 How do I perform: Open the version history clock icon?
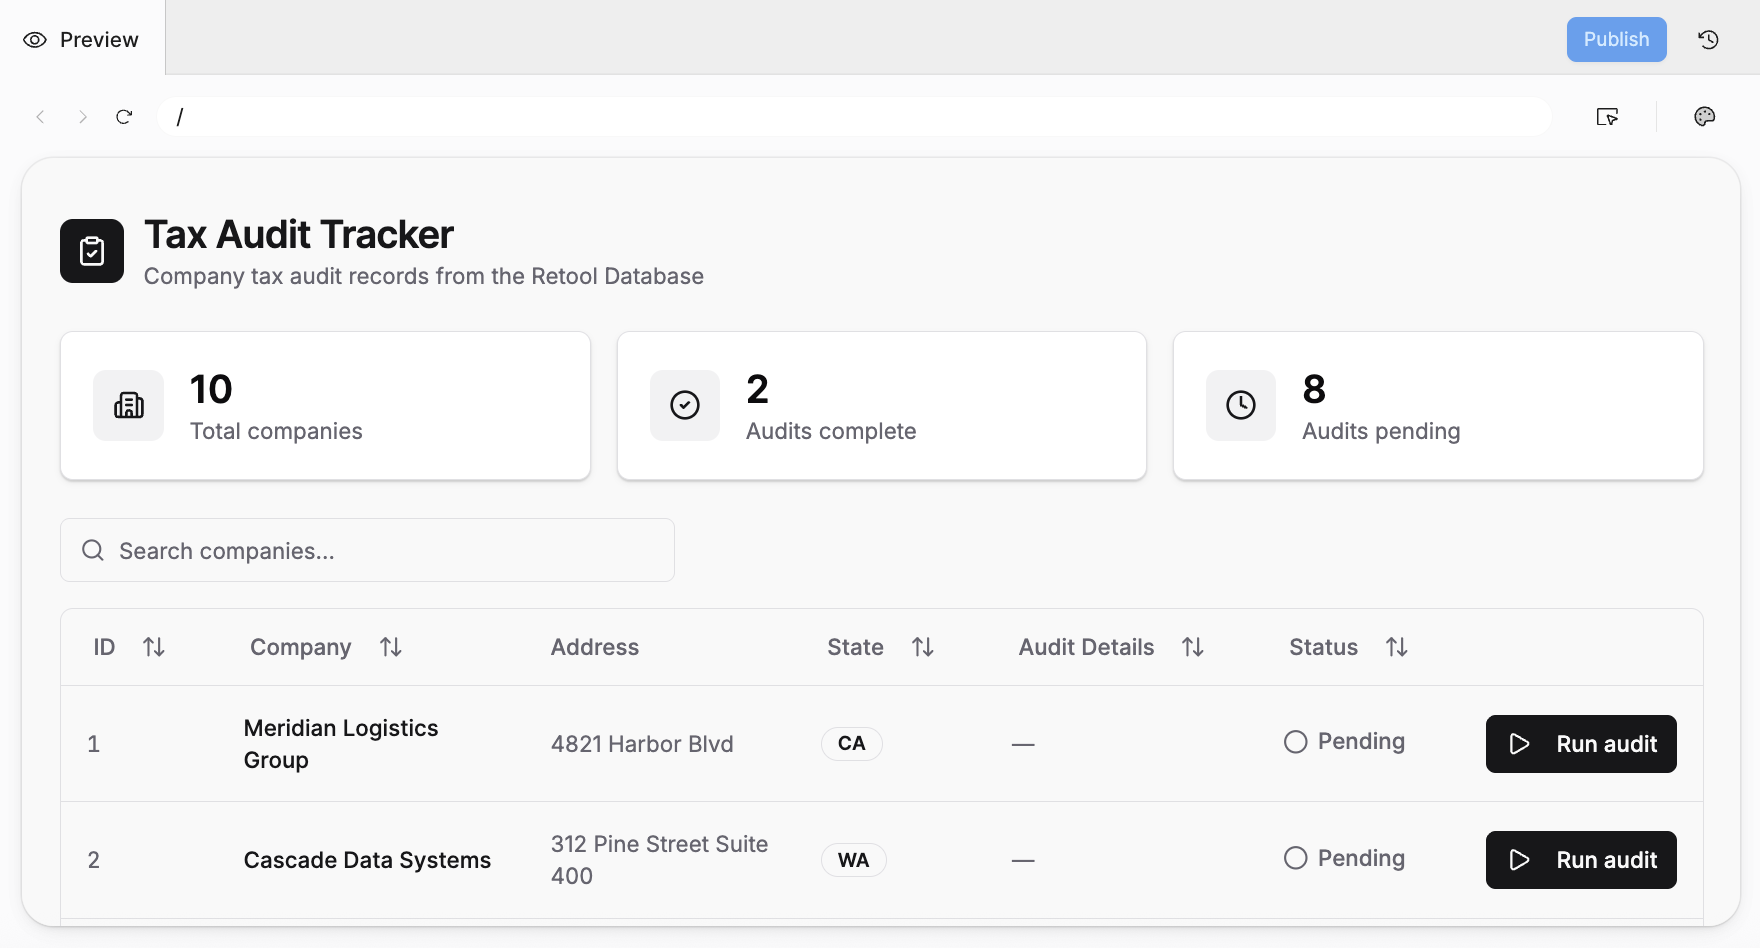pos(1708,40)
